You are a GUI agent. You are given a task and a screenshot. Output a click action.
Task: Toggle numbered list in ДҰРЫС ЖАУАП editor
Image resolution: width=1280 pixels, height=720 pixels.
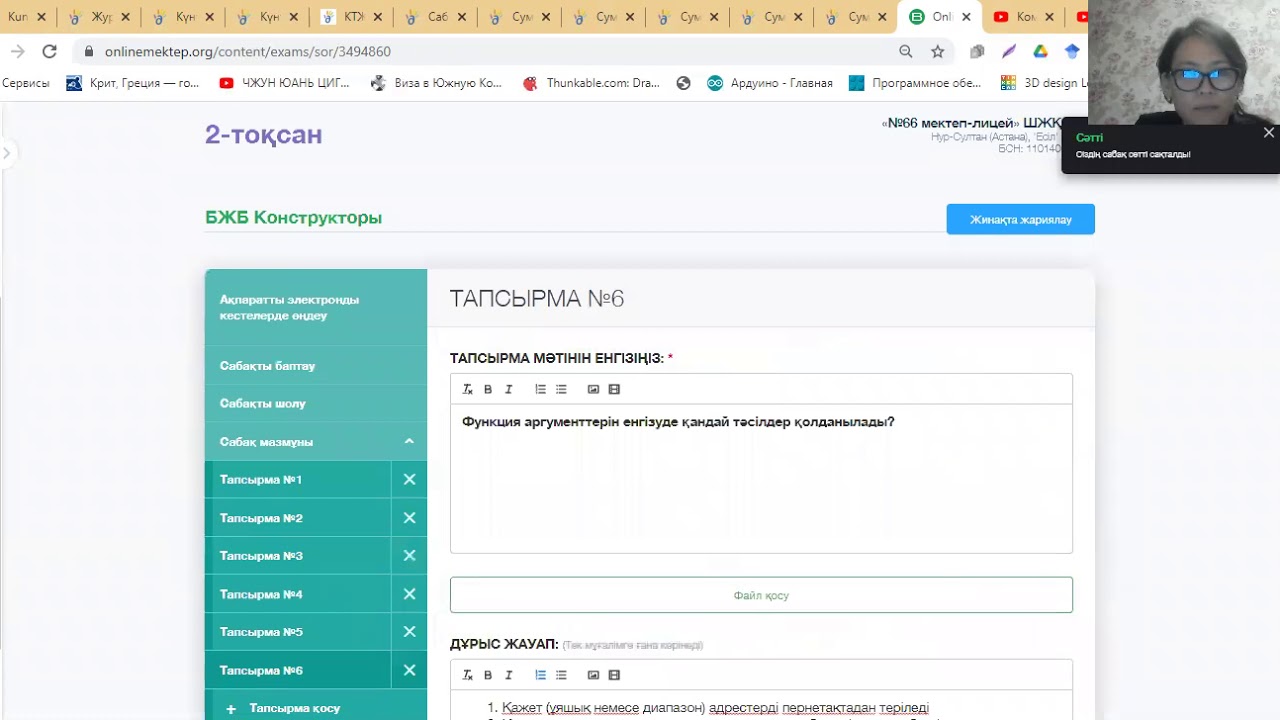pos(540,675)
